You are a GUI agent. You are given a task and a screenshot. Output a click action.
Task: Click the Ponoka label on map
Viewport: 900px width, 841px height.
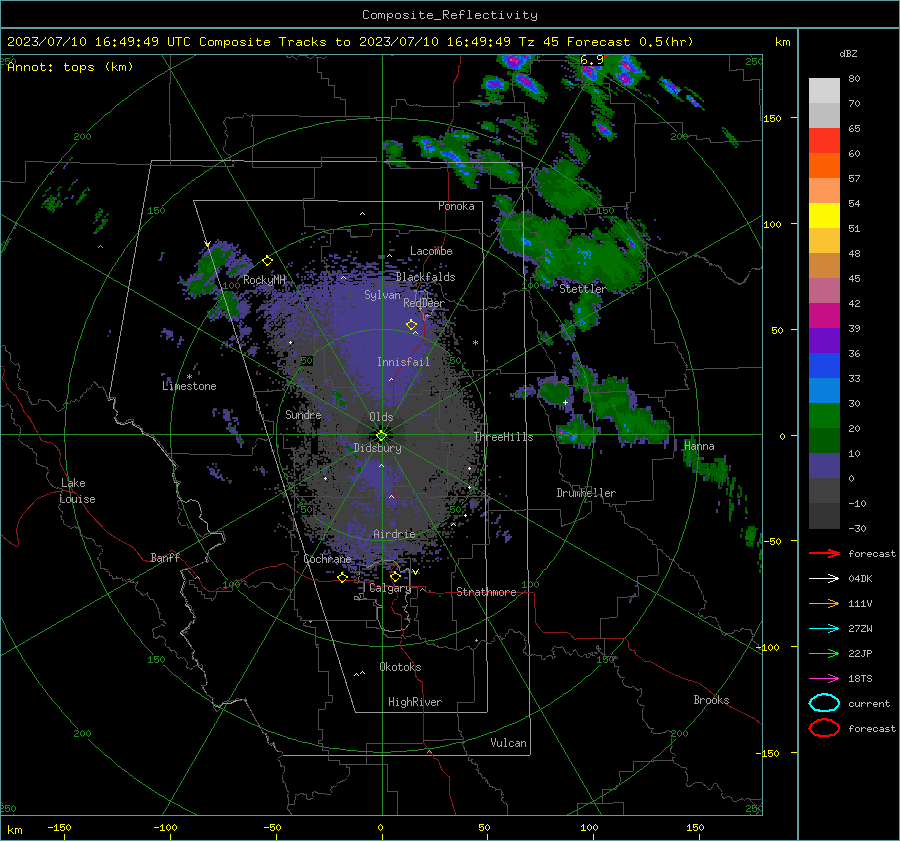[x=456, y=206]
